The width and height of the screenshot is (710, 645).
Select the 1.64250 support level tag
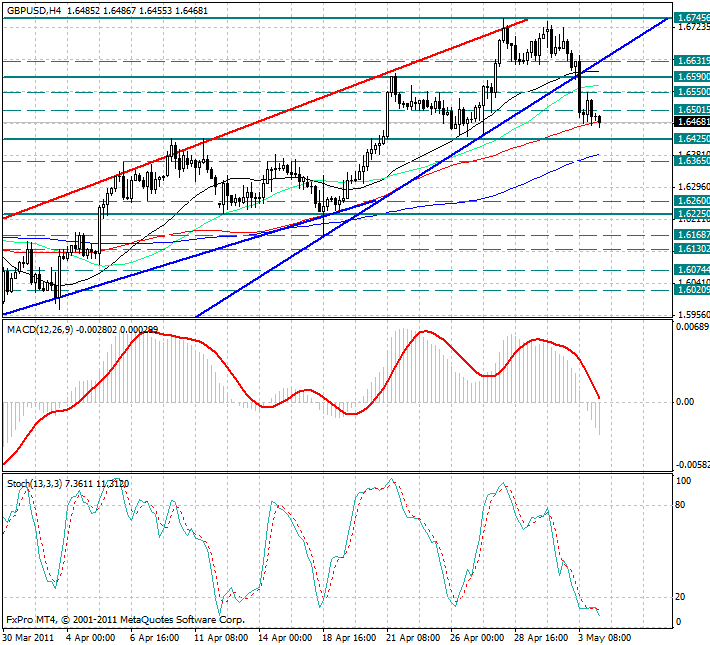coord(692,139)
